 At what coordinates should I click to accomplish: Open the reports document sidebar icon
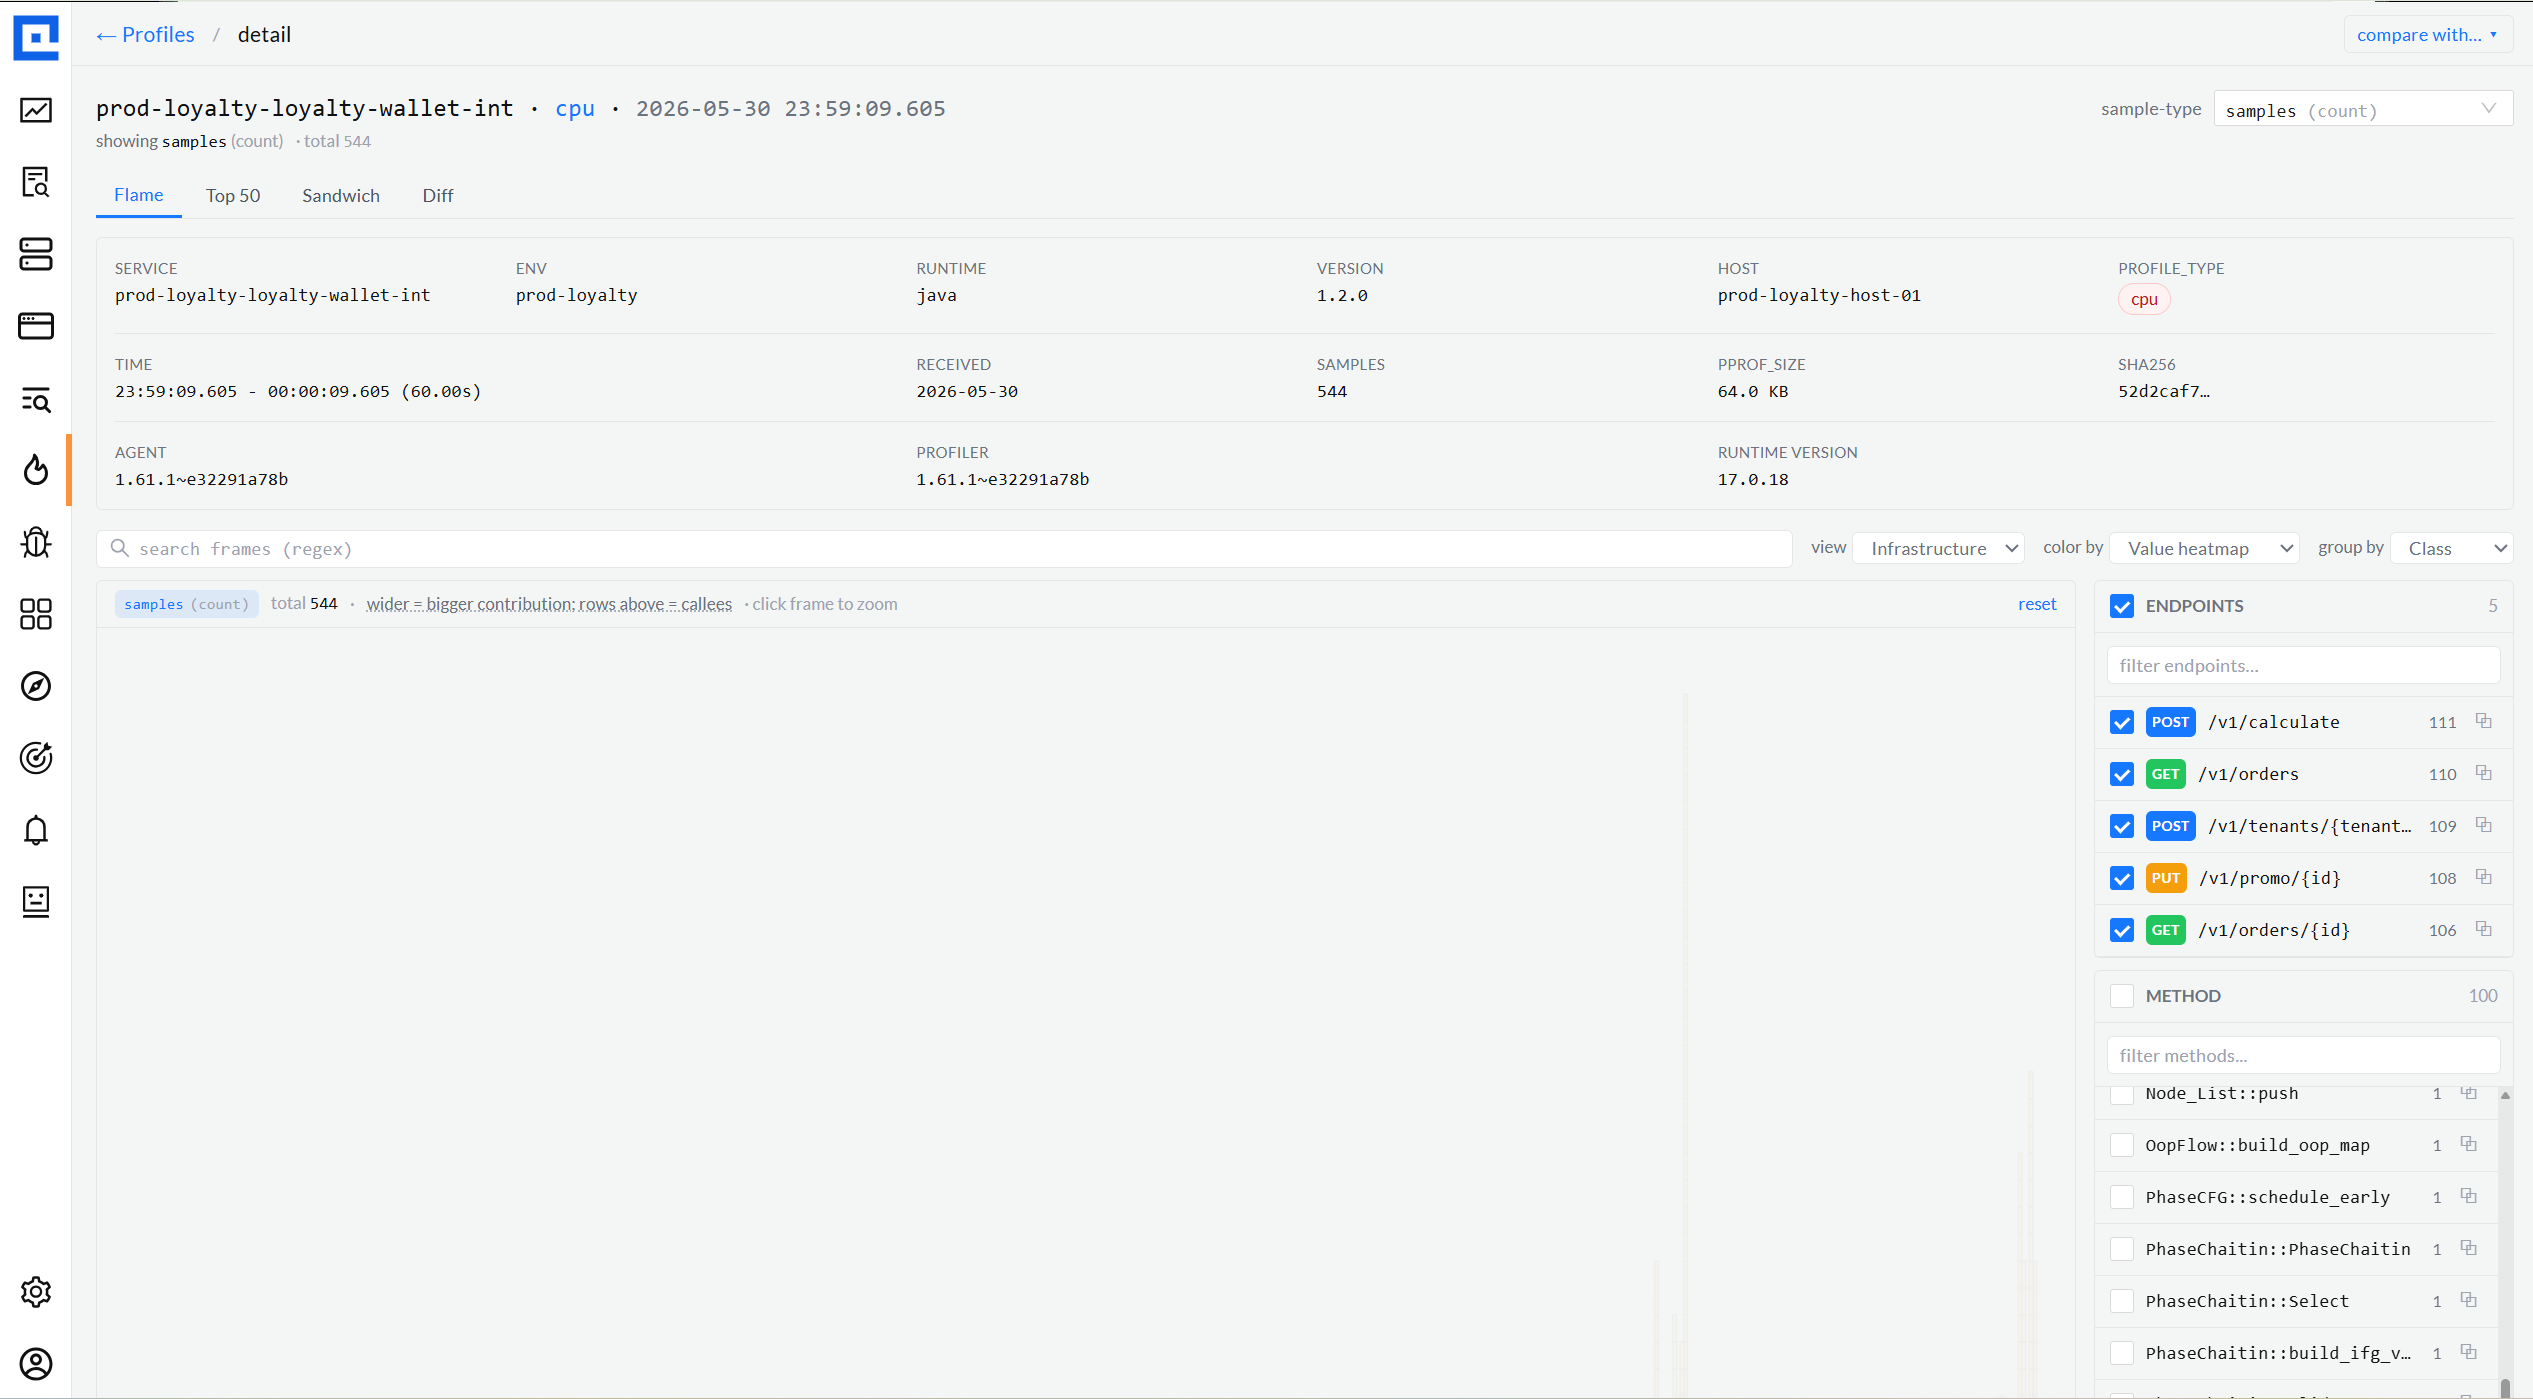[x=36, y=902]
